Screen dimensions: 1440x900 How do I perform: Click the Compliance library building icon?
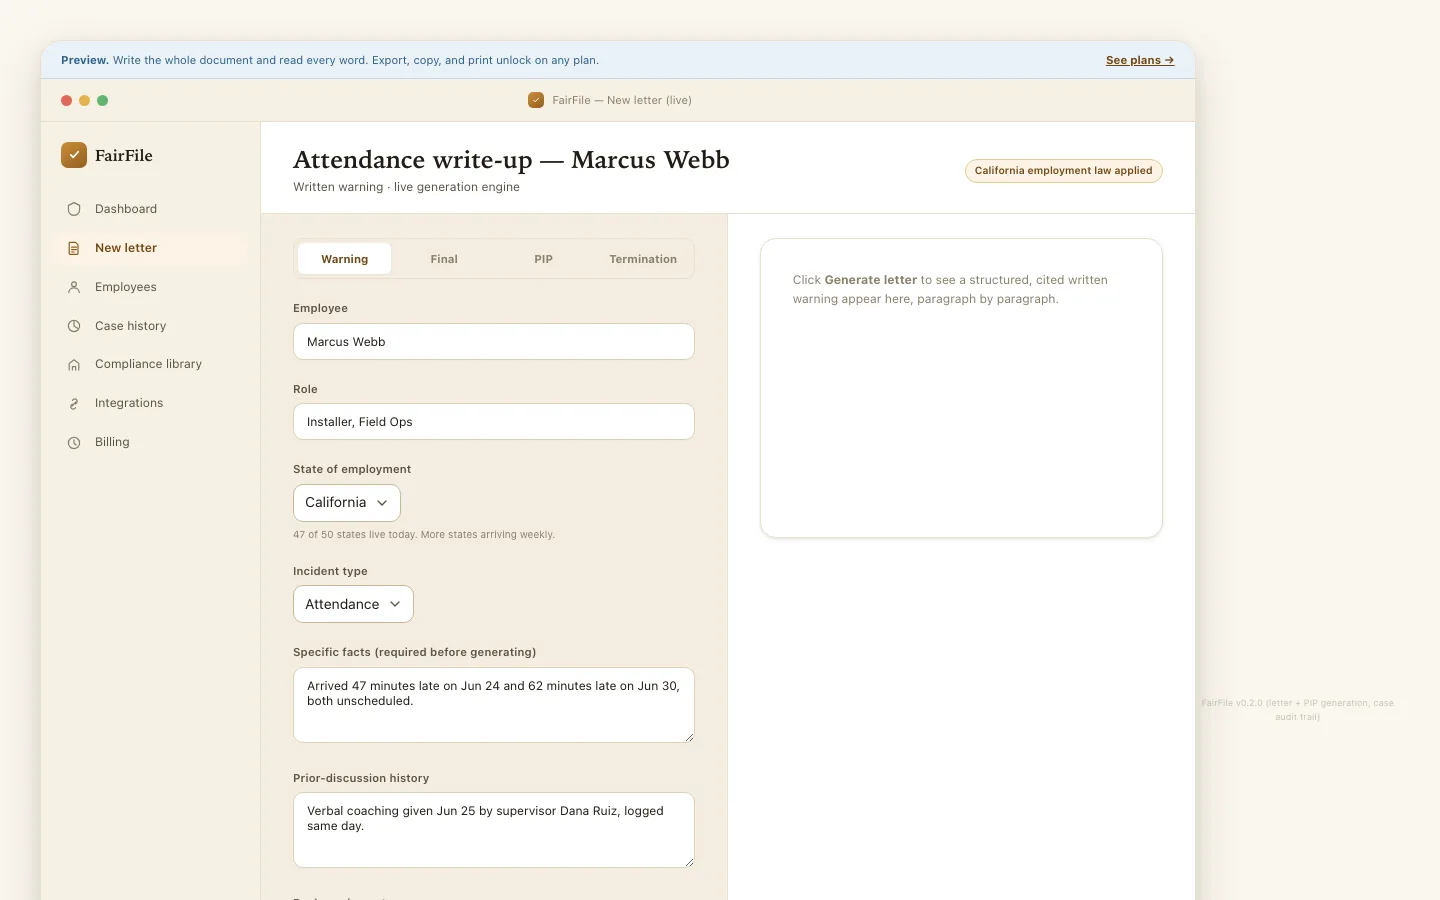point(74,365)
